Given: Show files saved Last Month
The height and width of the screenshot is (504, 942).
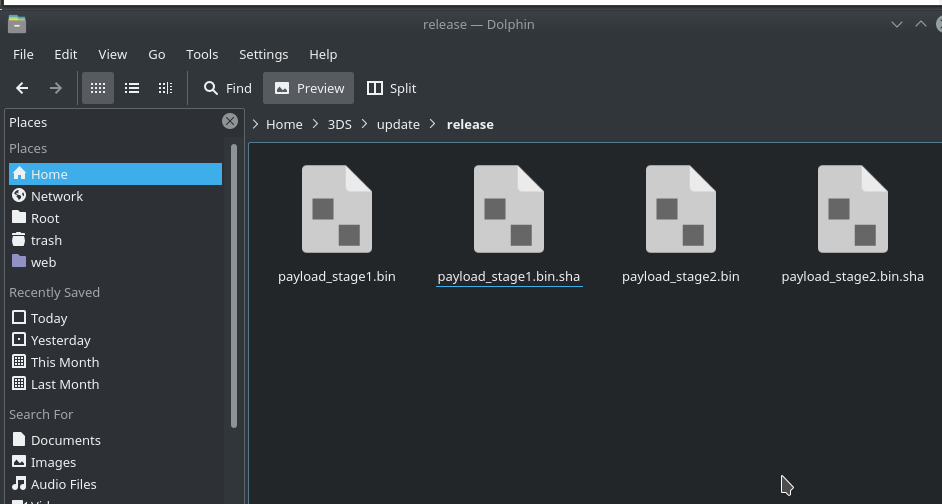Looking at the screenshot, I should (115, 384).
